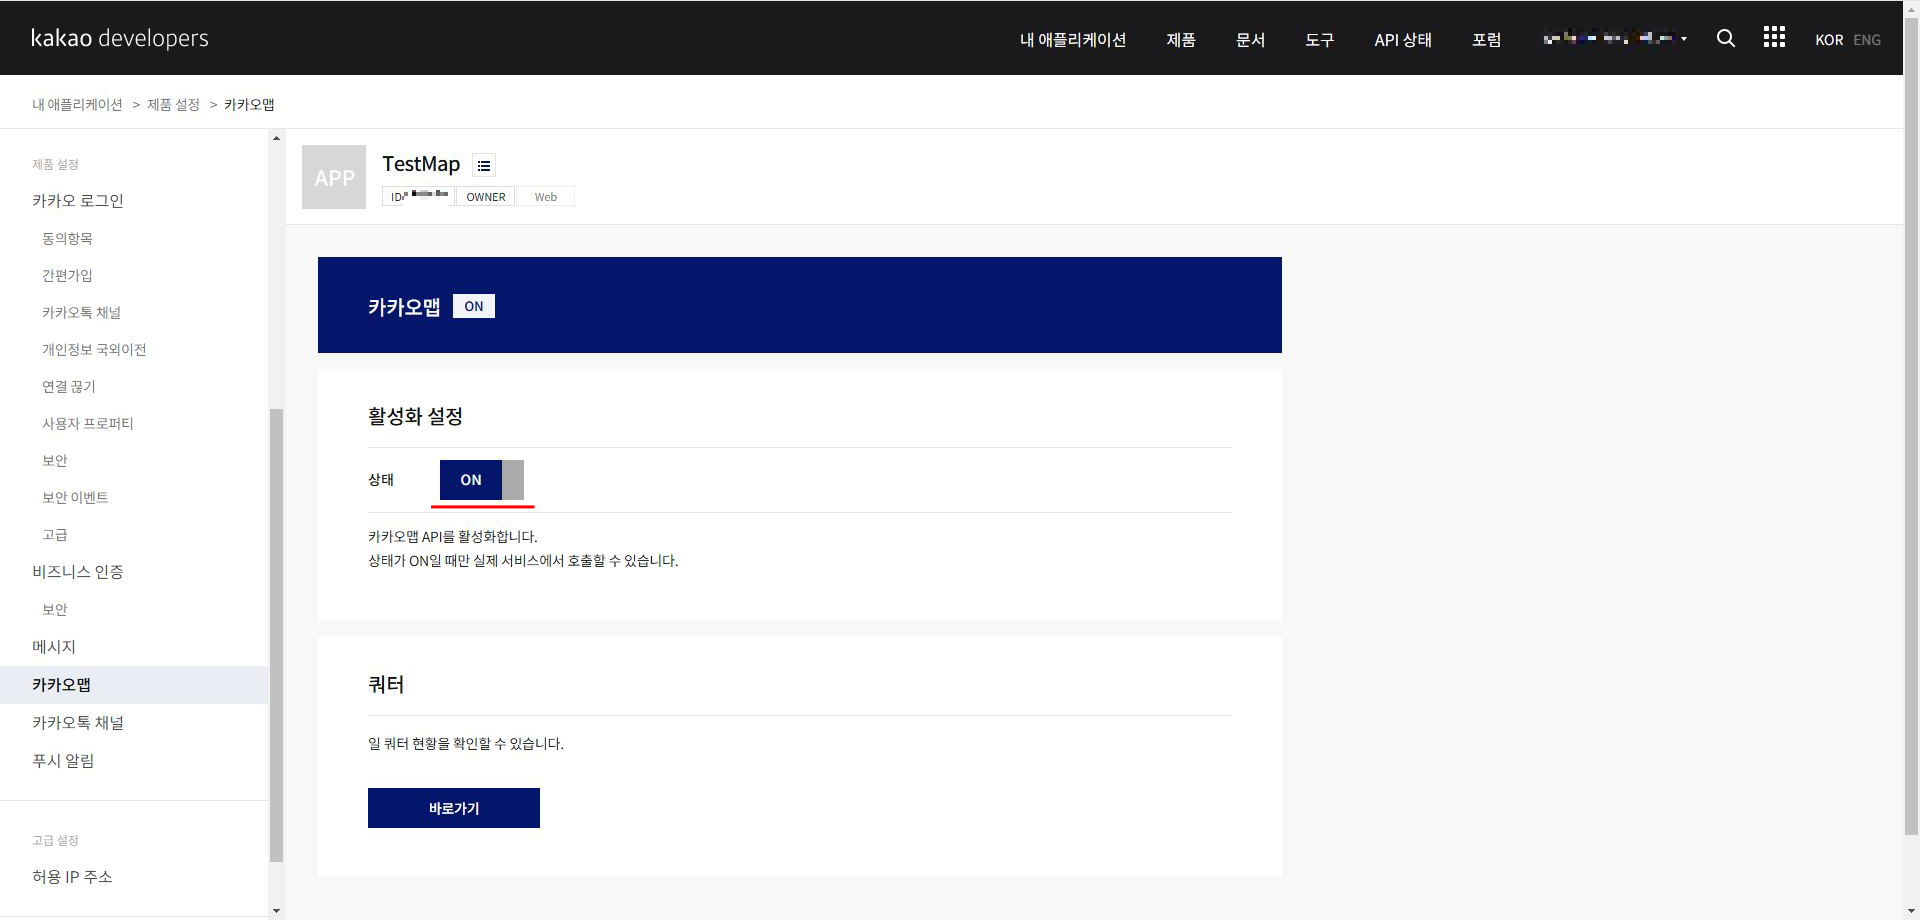1920x920 pixels.
Task: Click the 활성화 설정 heading
Action: pyautogui.click(x=415, y=416)
